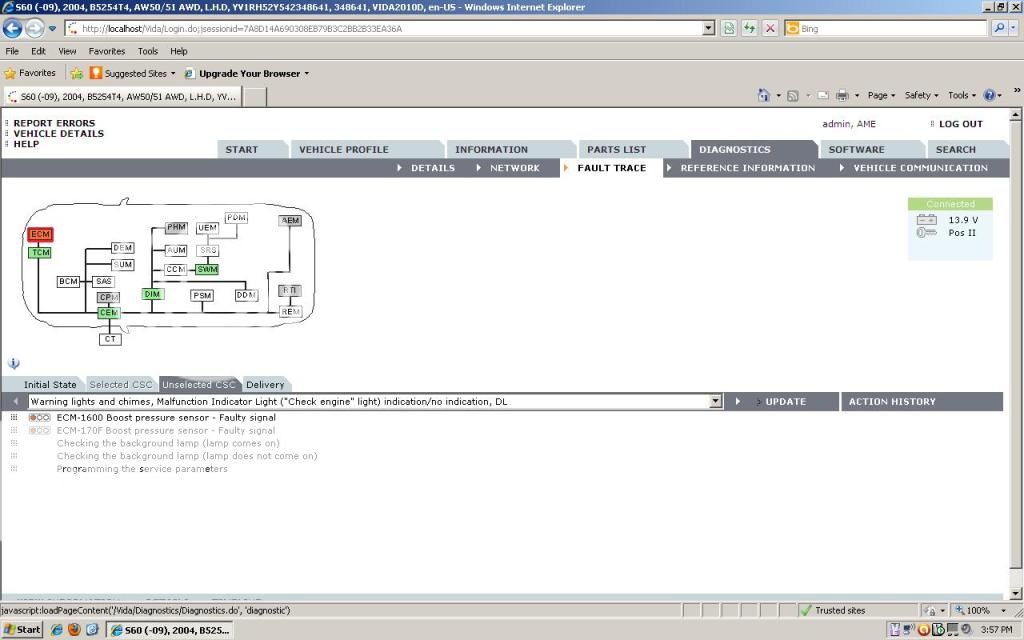
Task: Select the DIM module in the diagram
Action: pos(152,294)
